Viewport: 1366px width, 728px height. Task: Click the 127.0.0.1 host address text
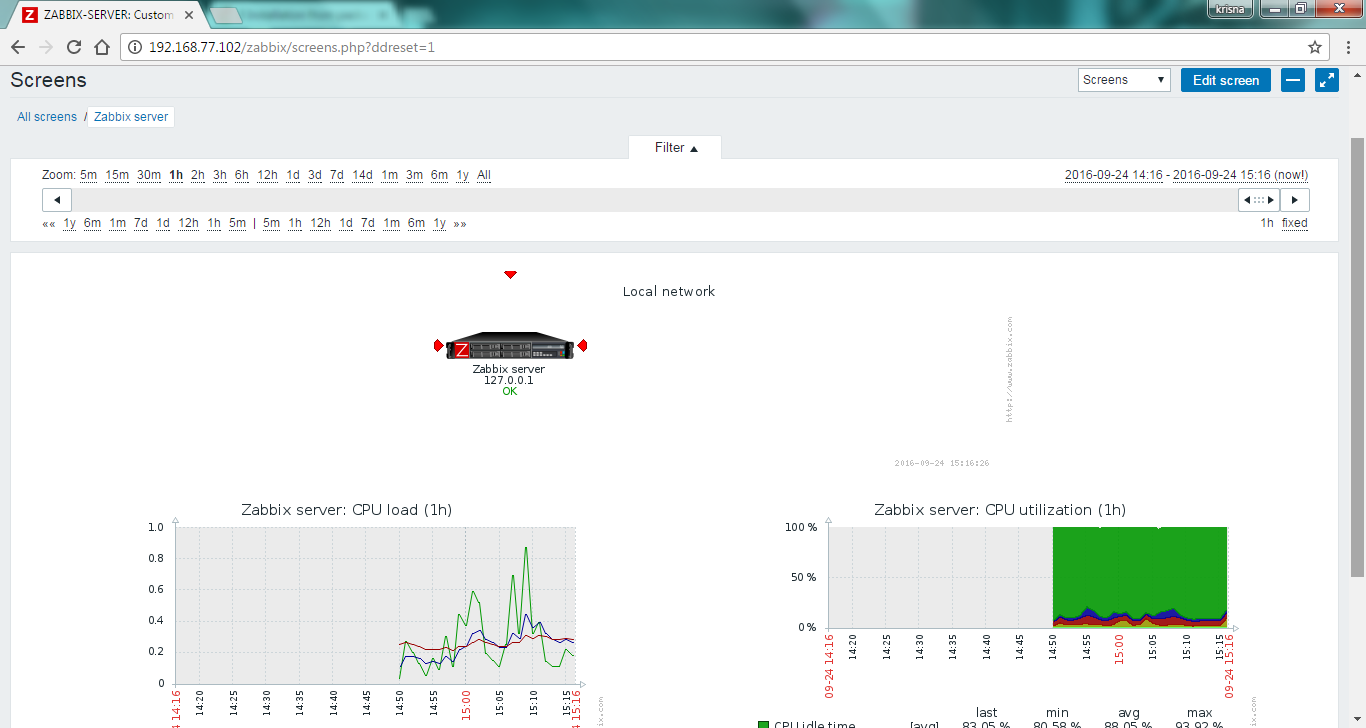coord(509,380)
